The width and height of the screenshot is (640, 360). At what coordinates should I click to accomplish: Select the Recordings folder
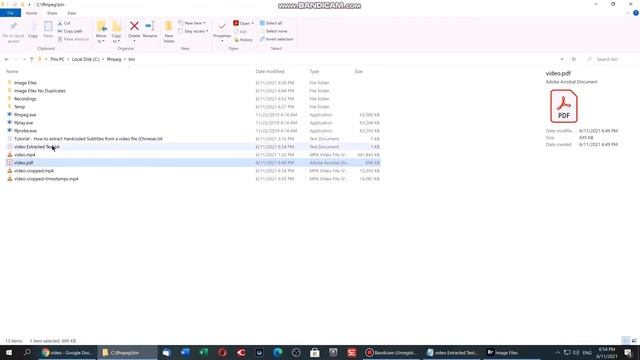click(25, 99)
